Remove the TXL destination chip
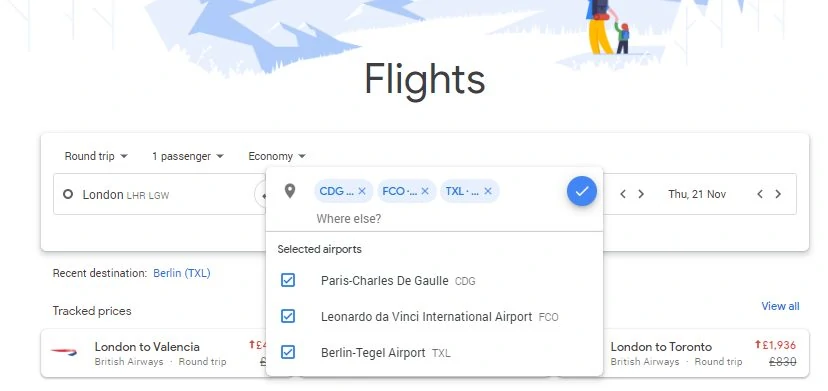 tap(488, 191)
